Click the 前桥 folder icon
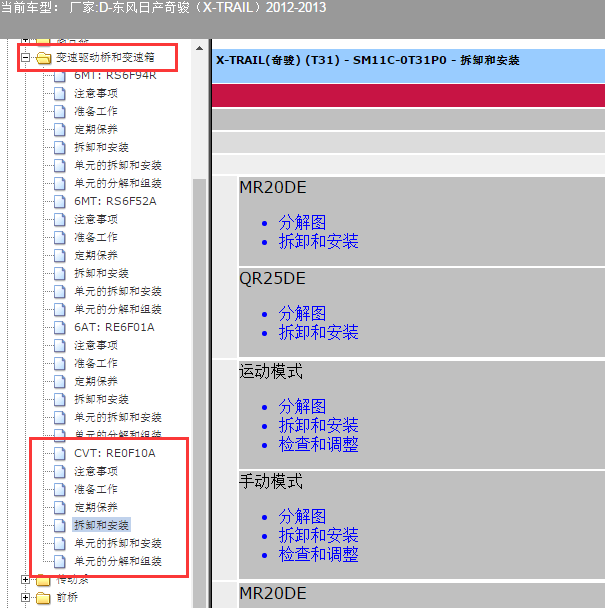Viewport: 605px width, 608px height. point(43,598)
